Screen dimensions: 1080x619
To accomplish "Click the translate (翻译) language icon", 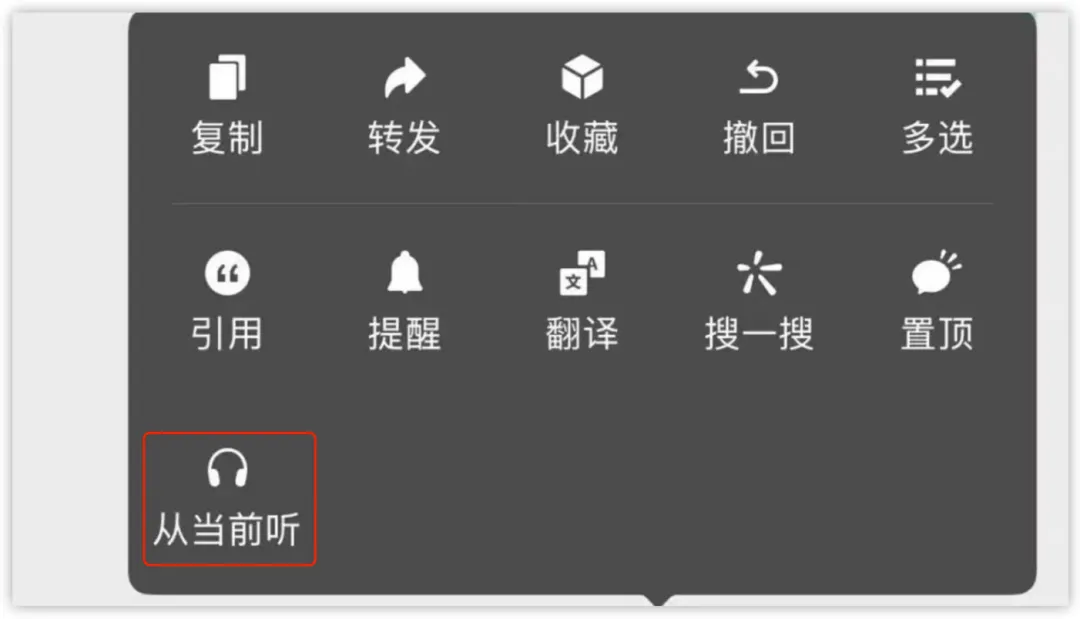I will (x=582, y=273).
